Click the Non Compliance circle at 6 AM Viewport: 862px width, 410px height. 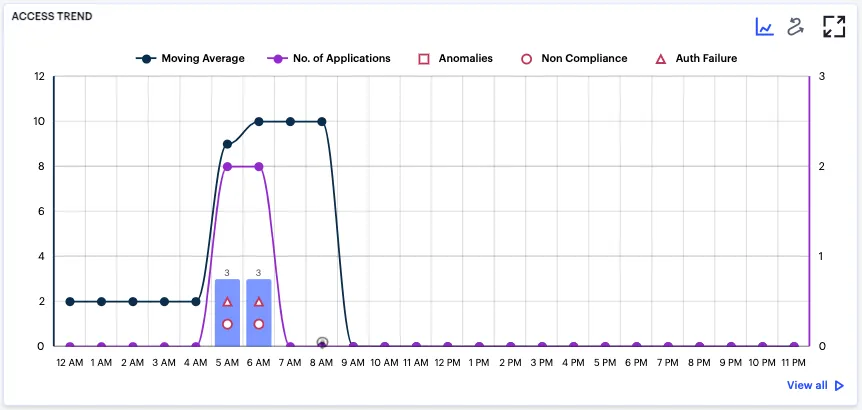[x=258, y=324]
